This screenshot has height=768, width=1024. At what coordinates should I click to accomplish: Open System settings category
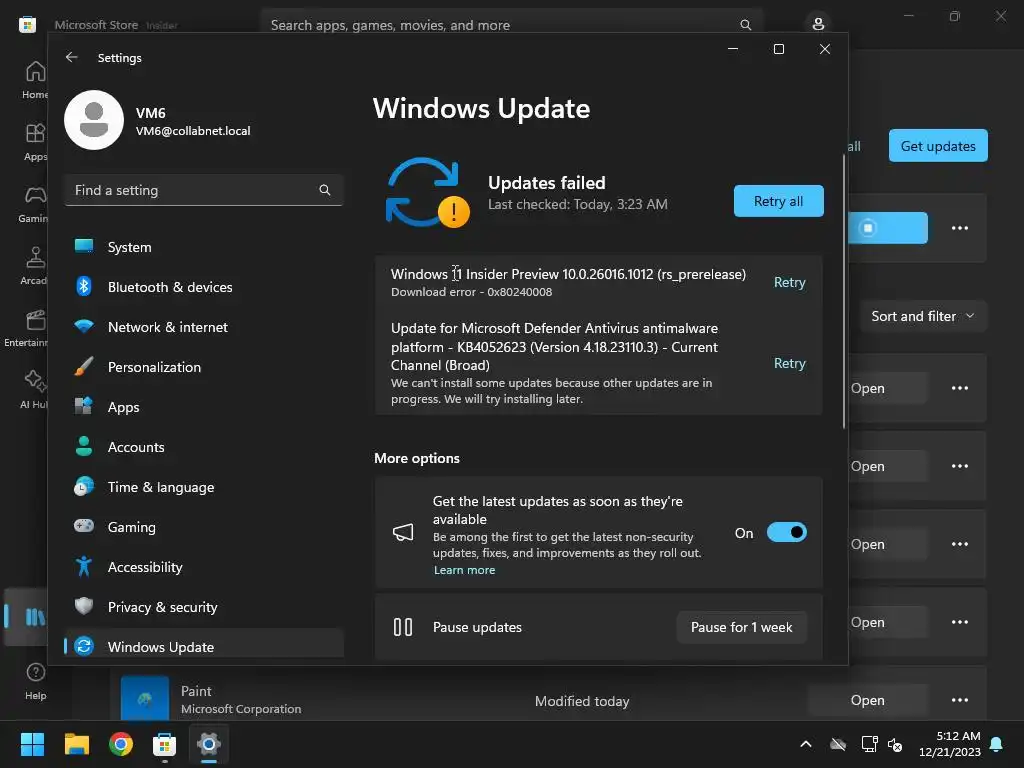point(204,247)
